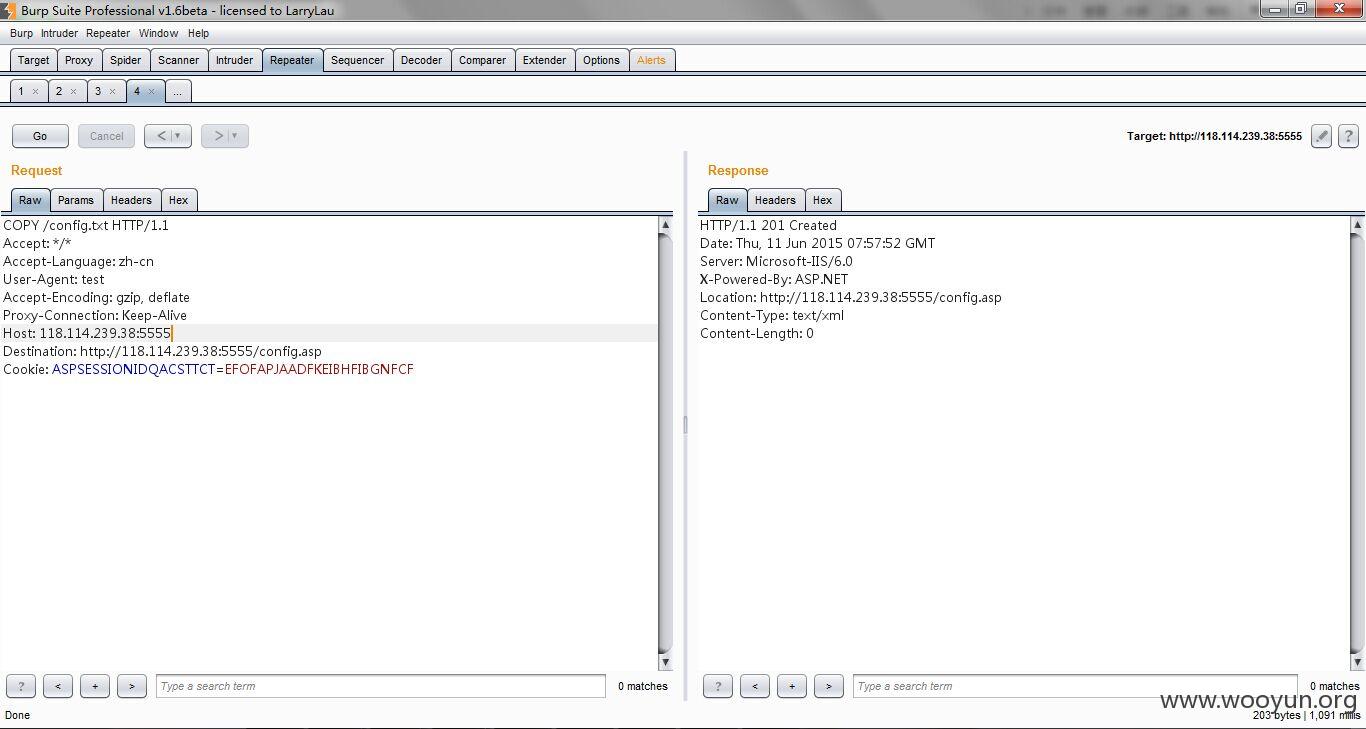
Task: Focus the response search term field
Action: pos(1075,686)
